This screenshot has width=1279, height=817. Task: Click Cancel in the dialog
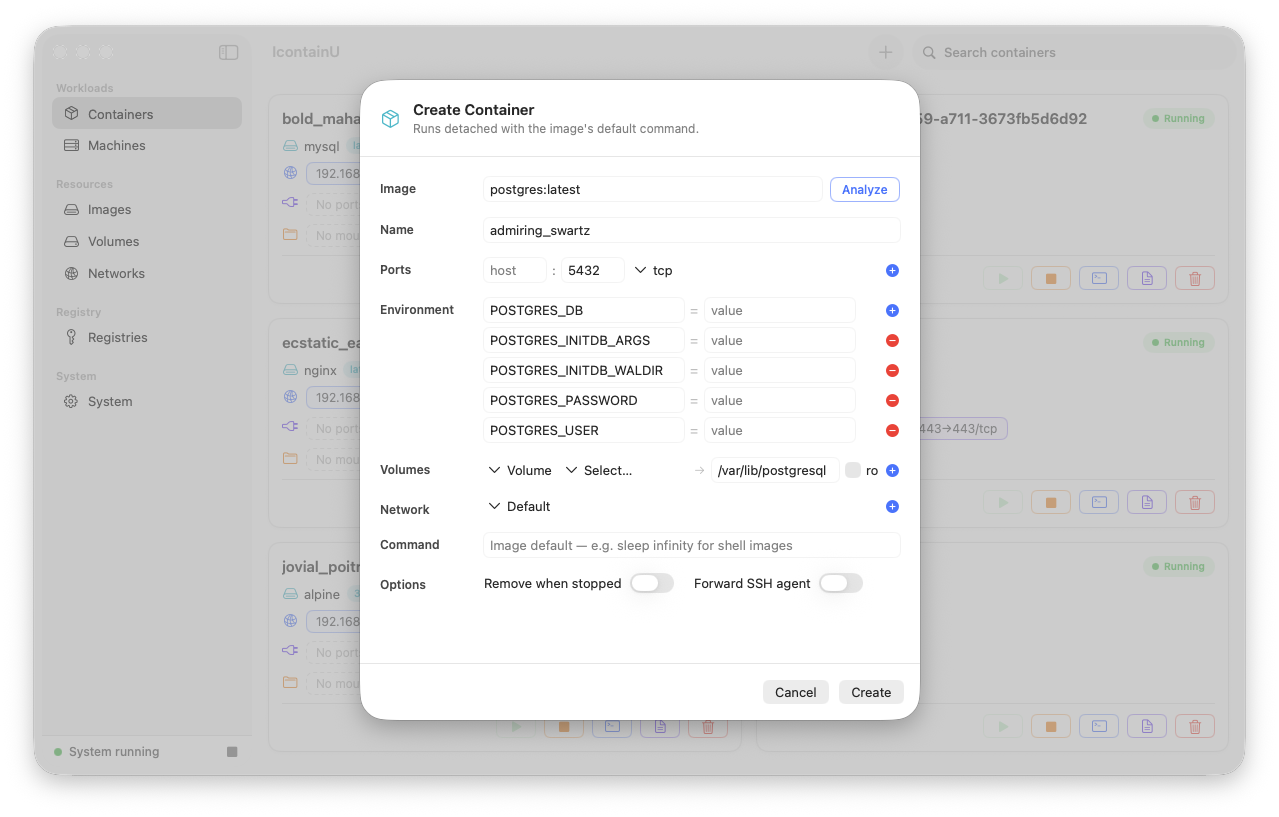click(x=796, y=692)
